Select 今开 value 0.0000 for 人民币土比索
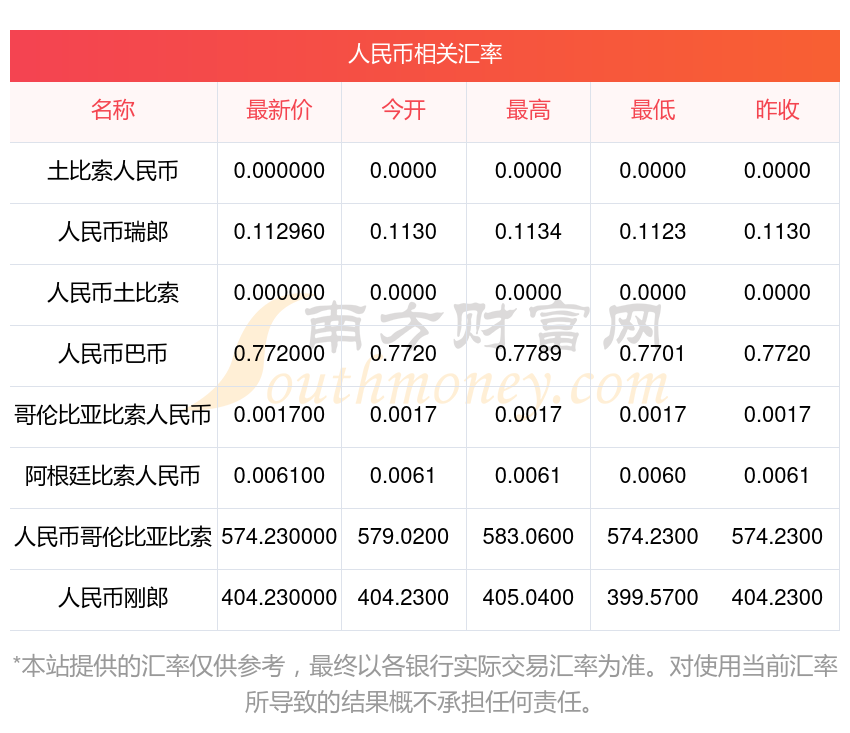The width and height of the screenshot is (850, 733). point(403,293)
